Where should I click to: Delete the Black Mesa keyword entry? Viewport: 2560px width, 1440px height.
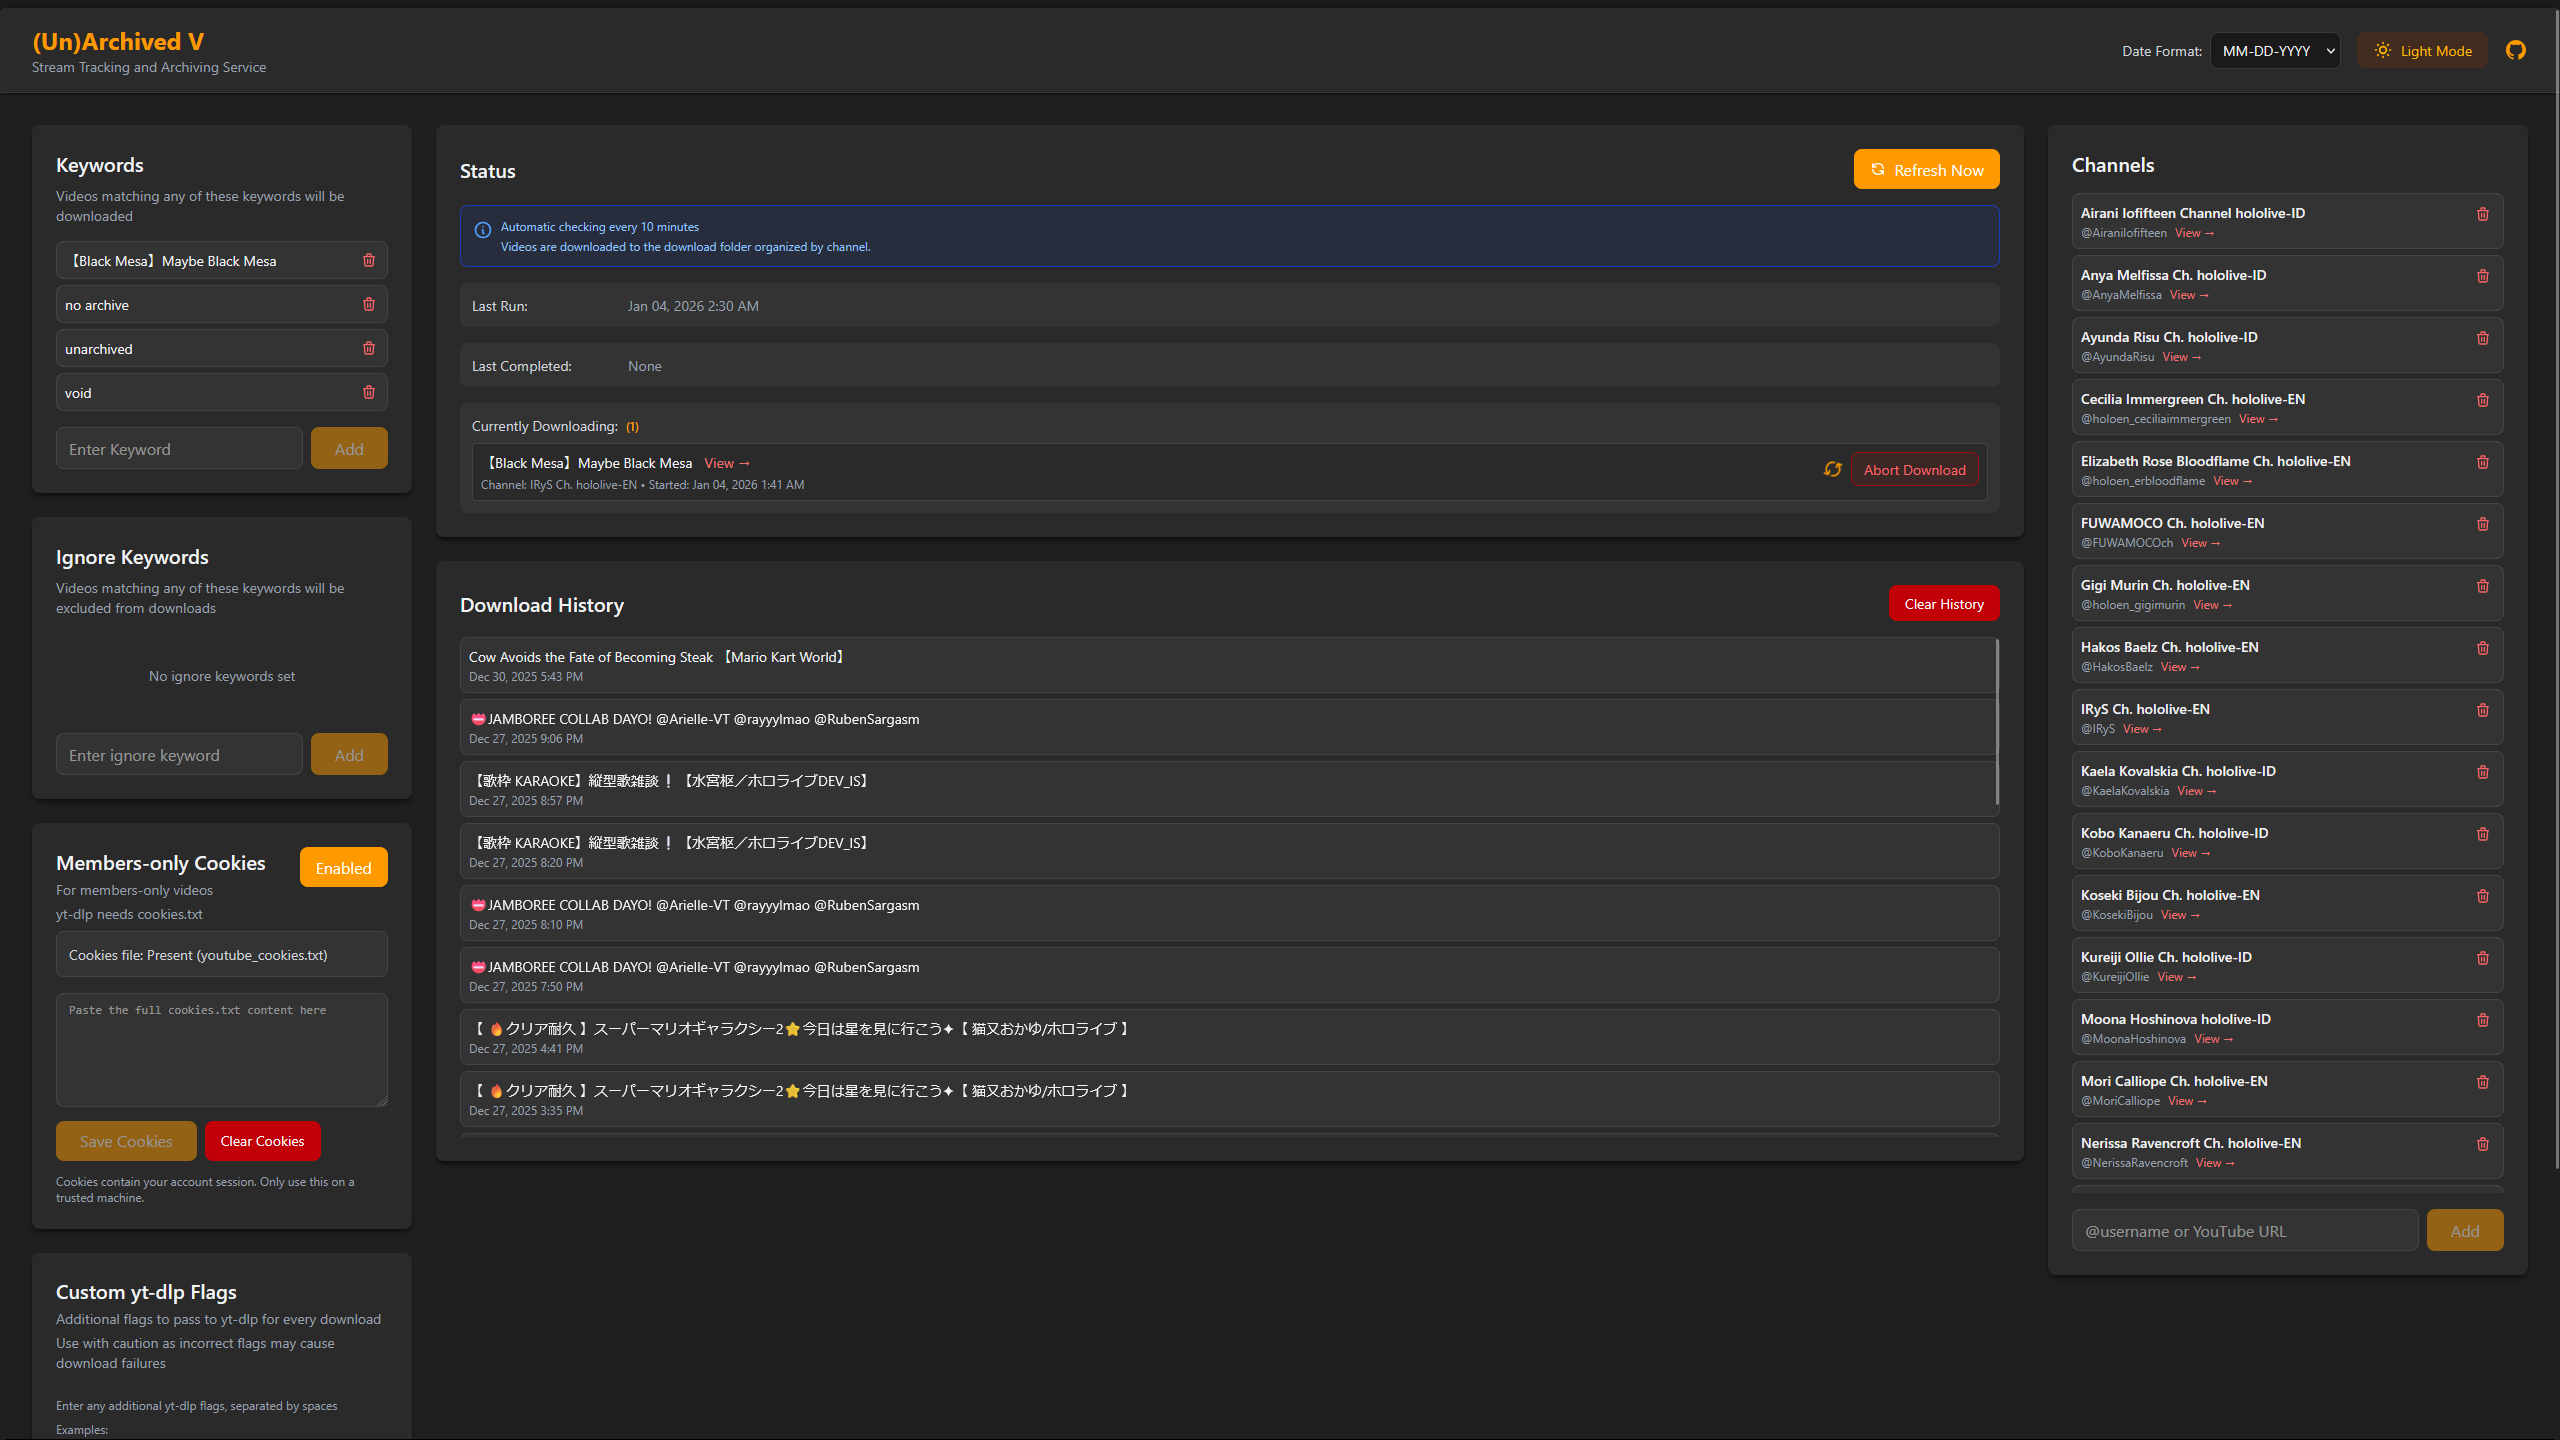pos(368,260)
